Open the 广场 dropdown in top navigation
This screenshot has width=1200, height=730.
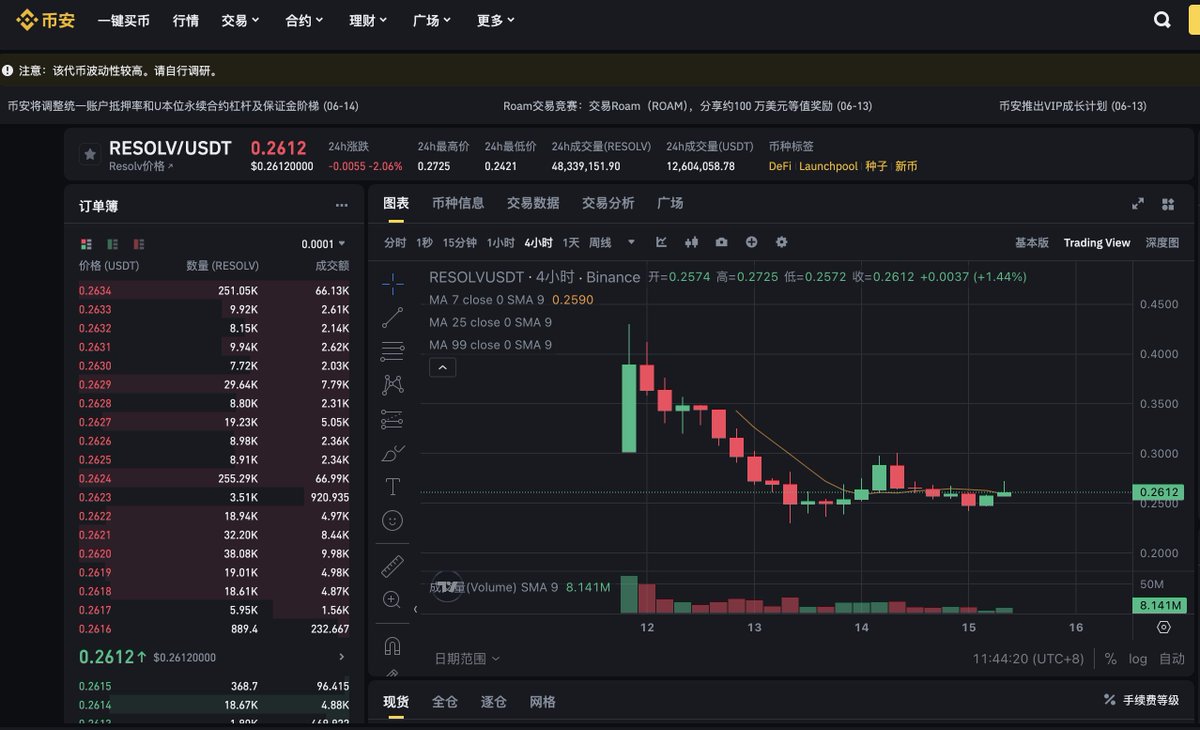click(433, 20)
